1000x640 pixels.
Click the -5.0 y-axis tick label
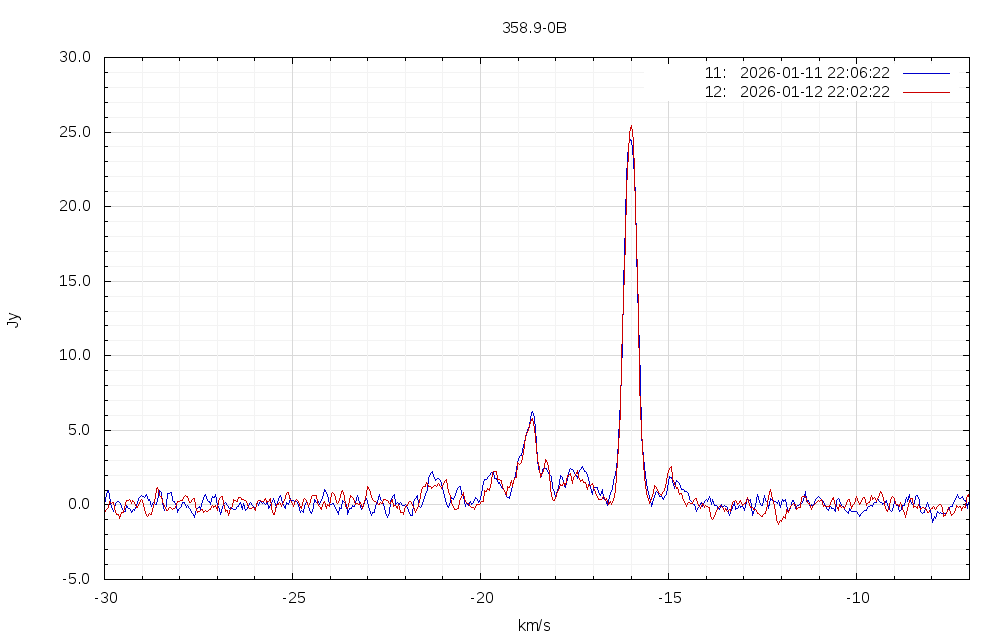point(76,579)
